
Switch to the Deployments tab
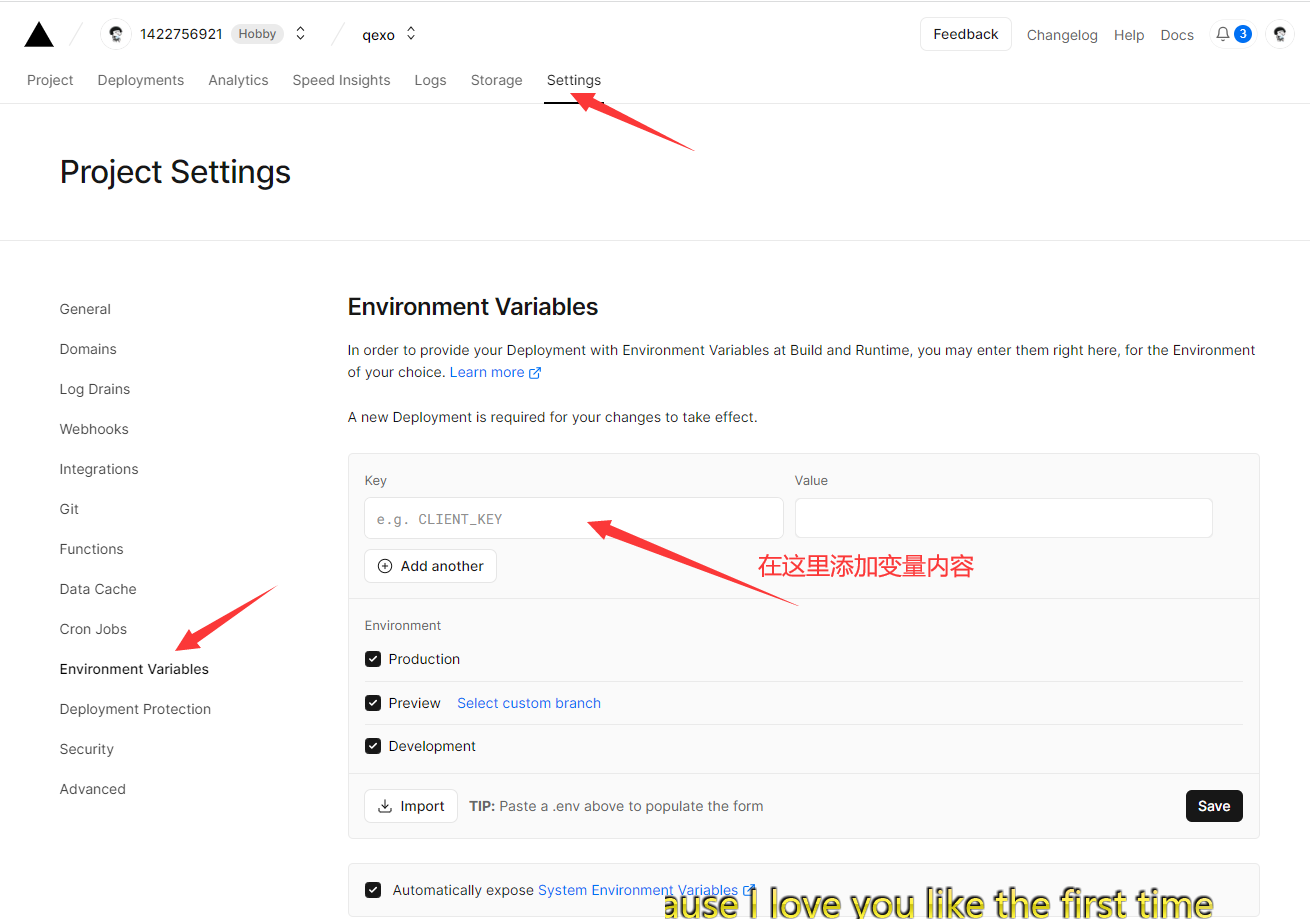point(140,80)
